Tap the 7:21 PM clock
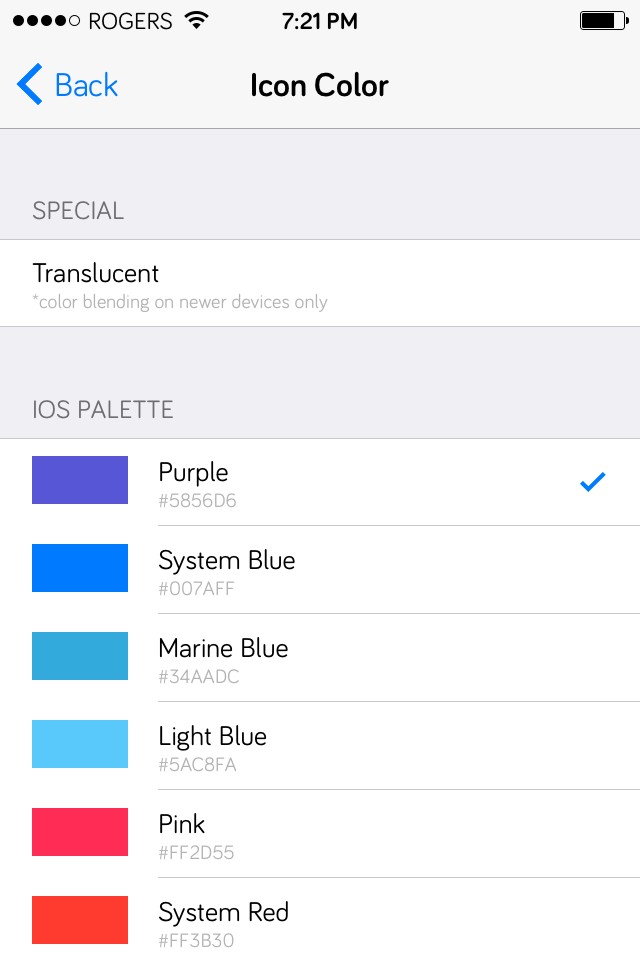Screen dimensions: 640x960 (320, 20)
